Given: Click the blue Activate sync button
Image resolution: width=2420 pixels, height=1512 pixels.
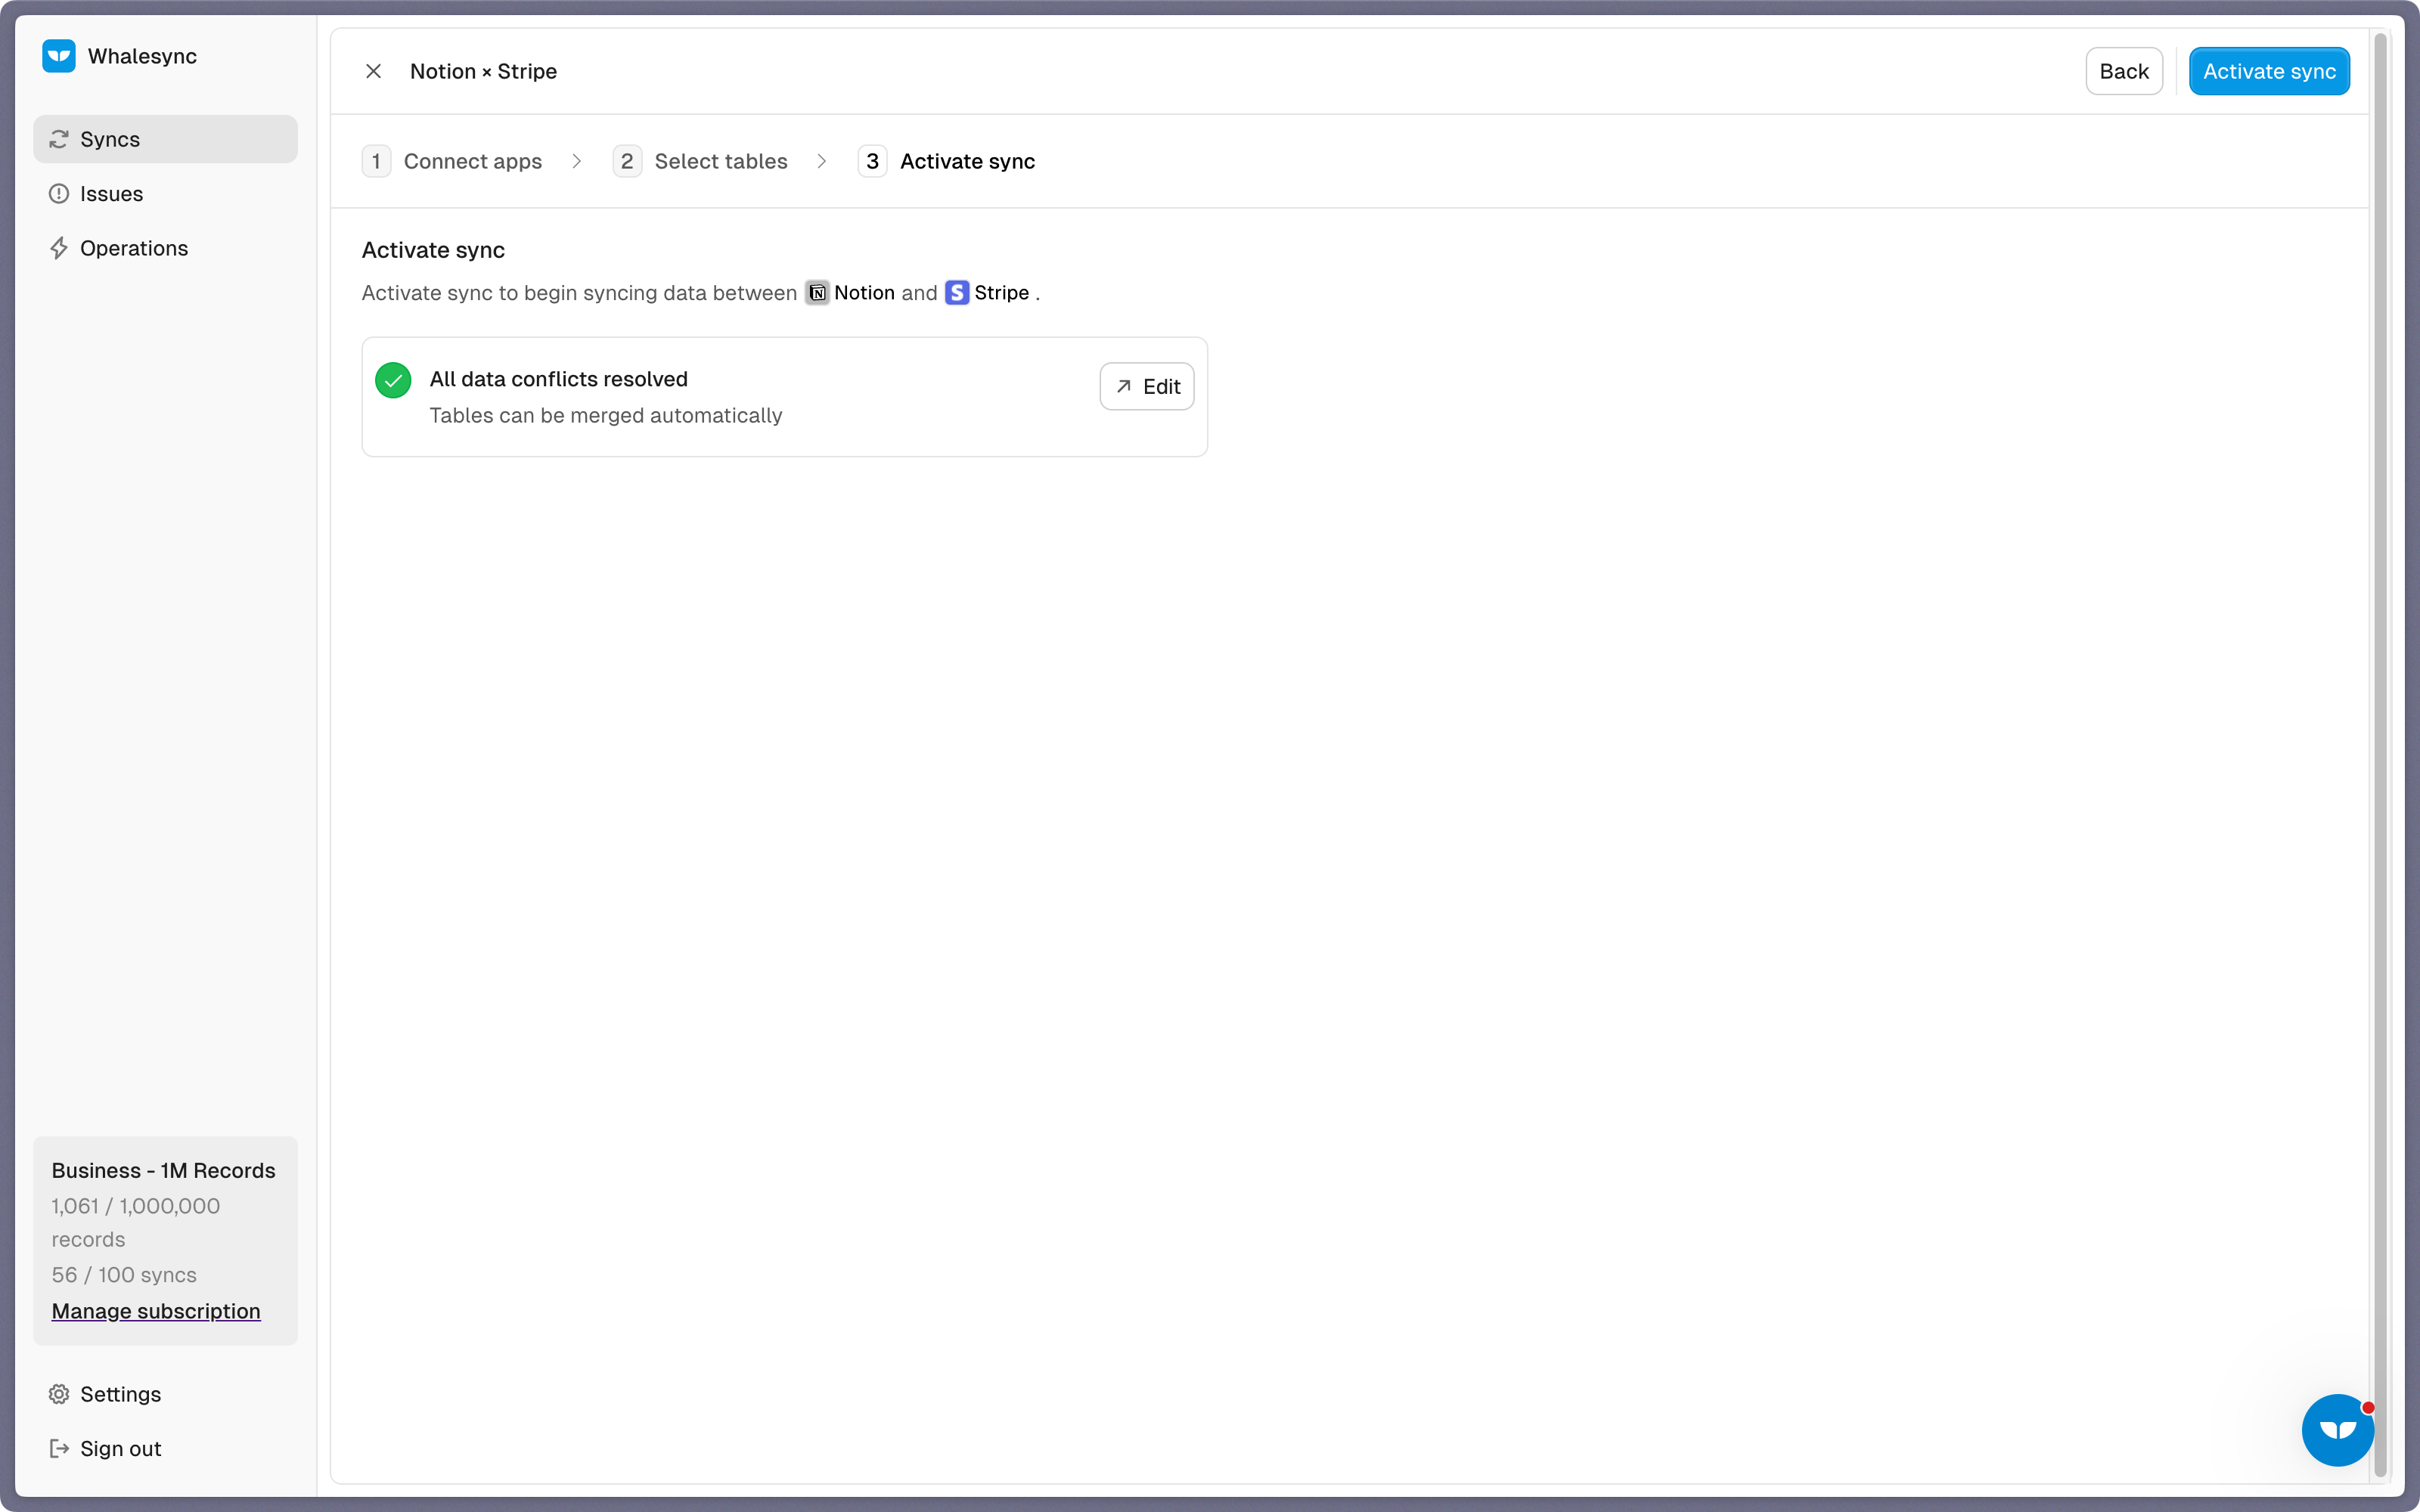Looking at the screenshot, I should click(x=2269, y=71).
